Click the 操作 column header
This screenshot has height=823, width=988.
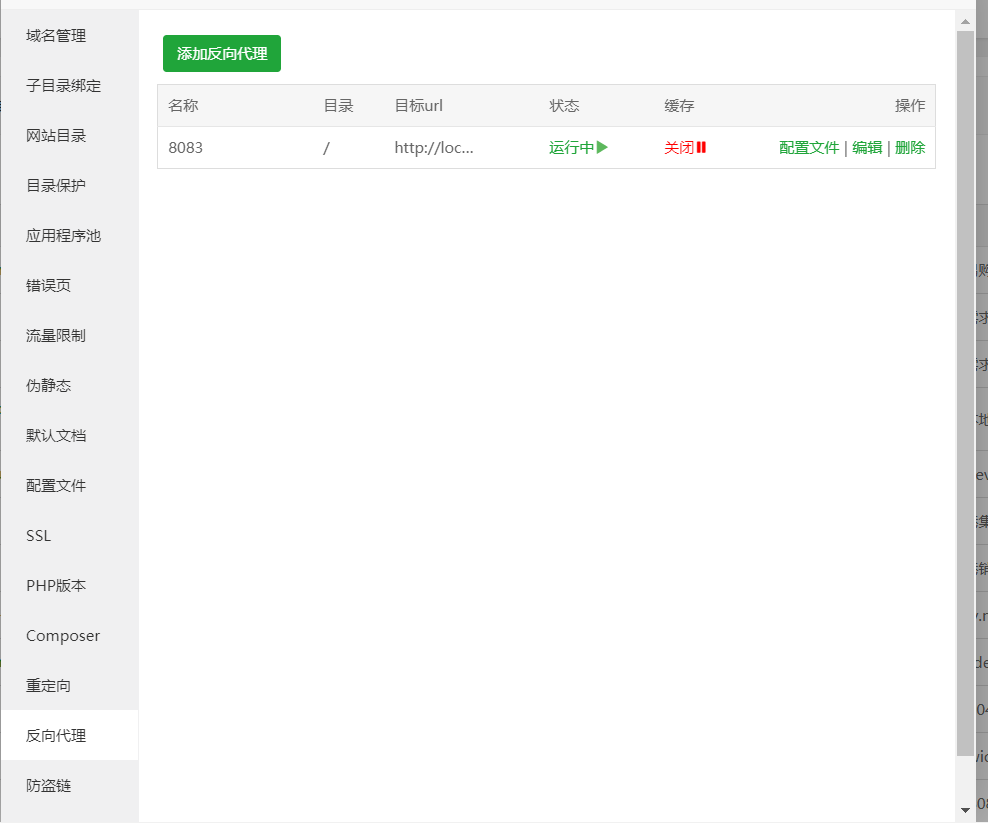910,105
